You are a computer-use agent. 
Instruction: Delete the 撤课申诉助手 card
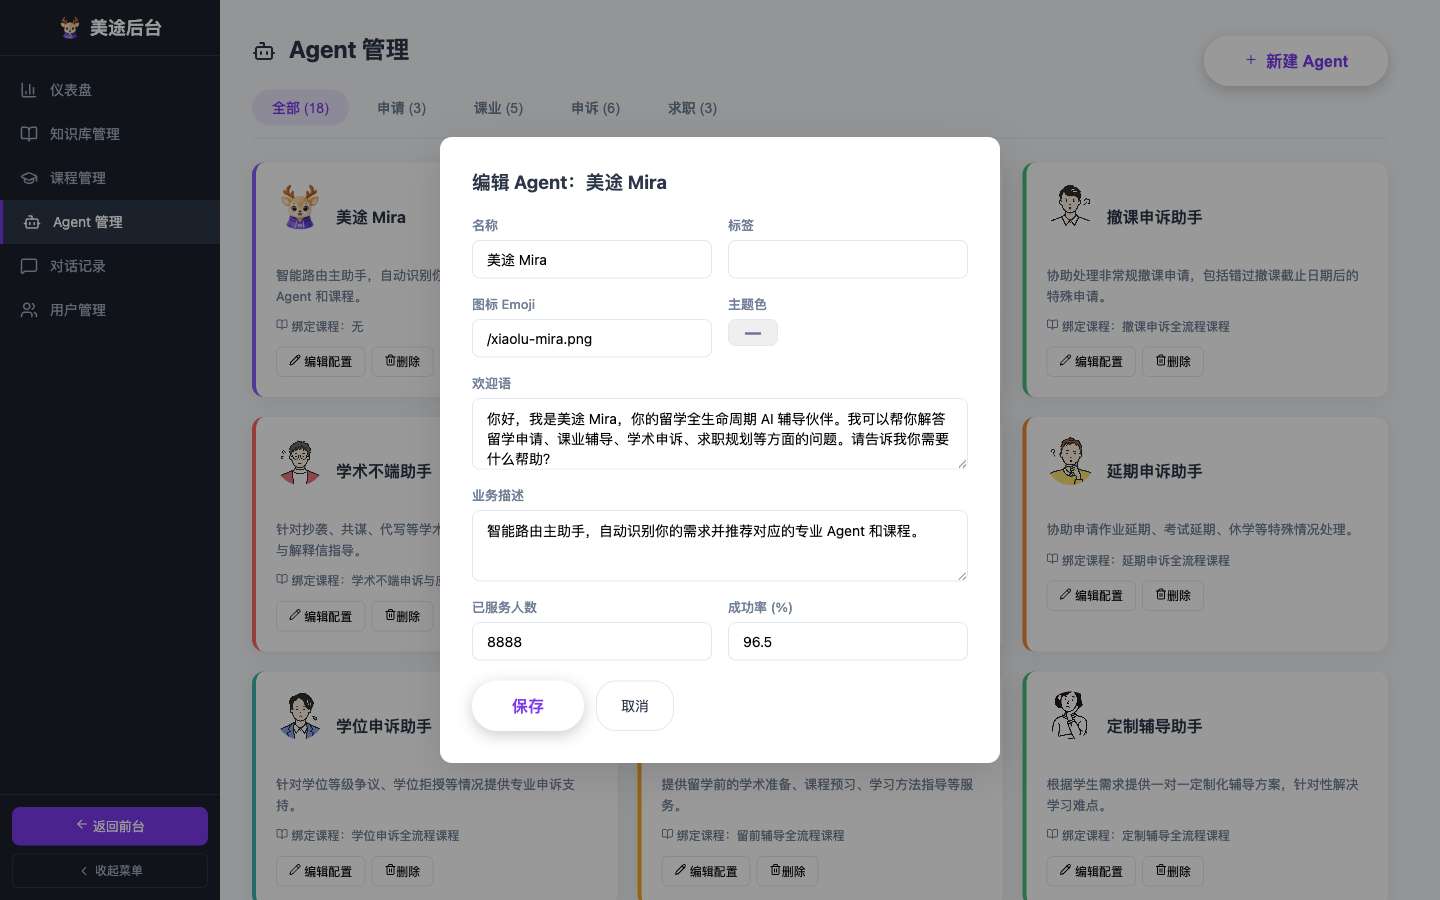[1173, 361]
